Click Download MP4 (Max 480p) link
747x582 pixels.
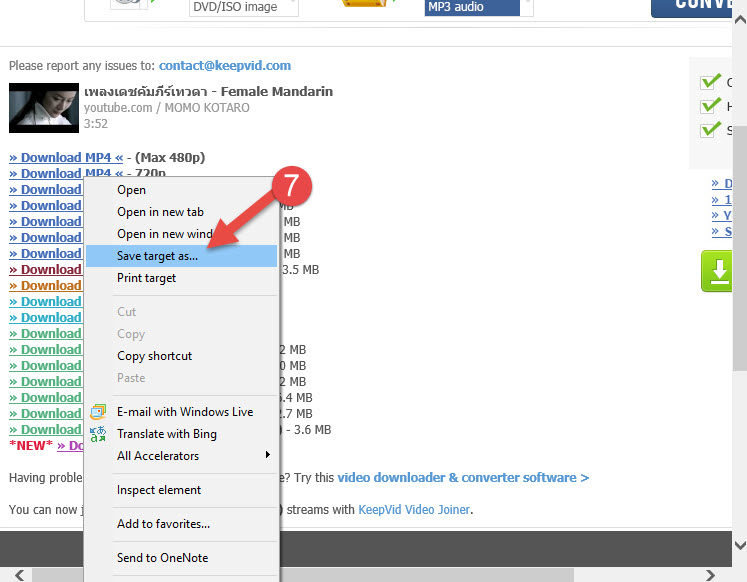point(66,157)
